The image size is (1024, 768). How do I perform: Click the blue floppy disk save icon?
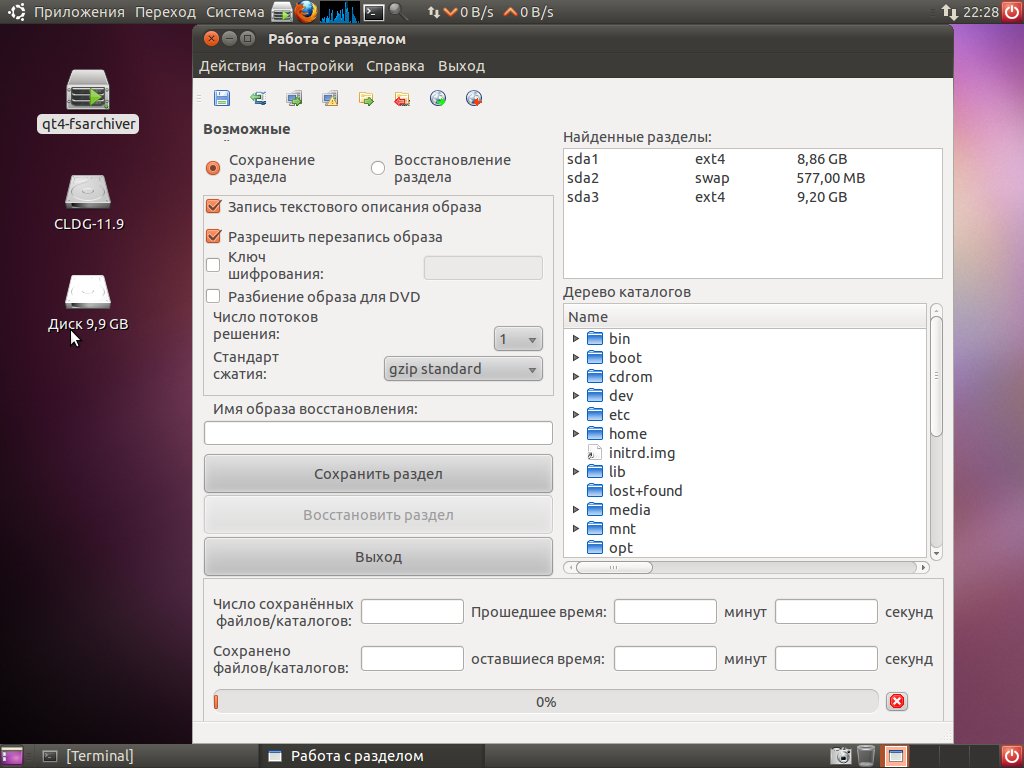click(x=221, y=99)
